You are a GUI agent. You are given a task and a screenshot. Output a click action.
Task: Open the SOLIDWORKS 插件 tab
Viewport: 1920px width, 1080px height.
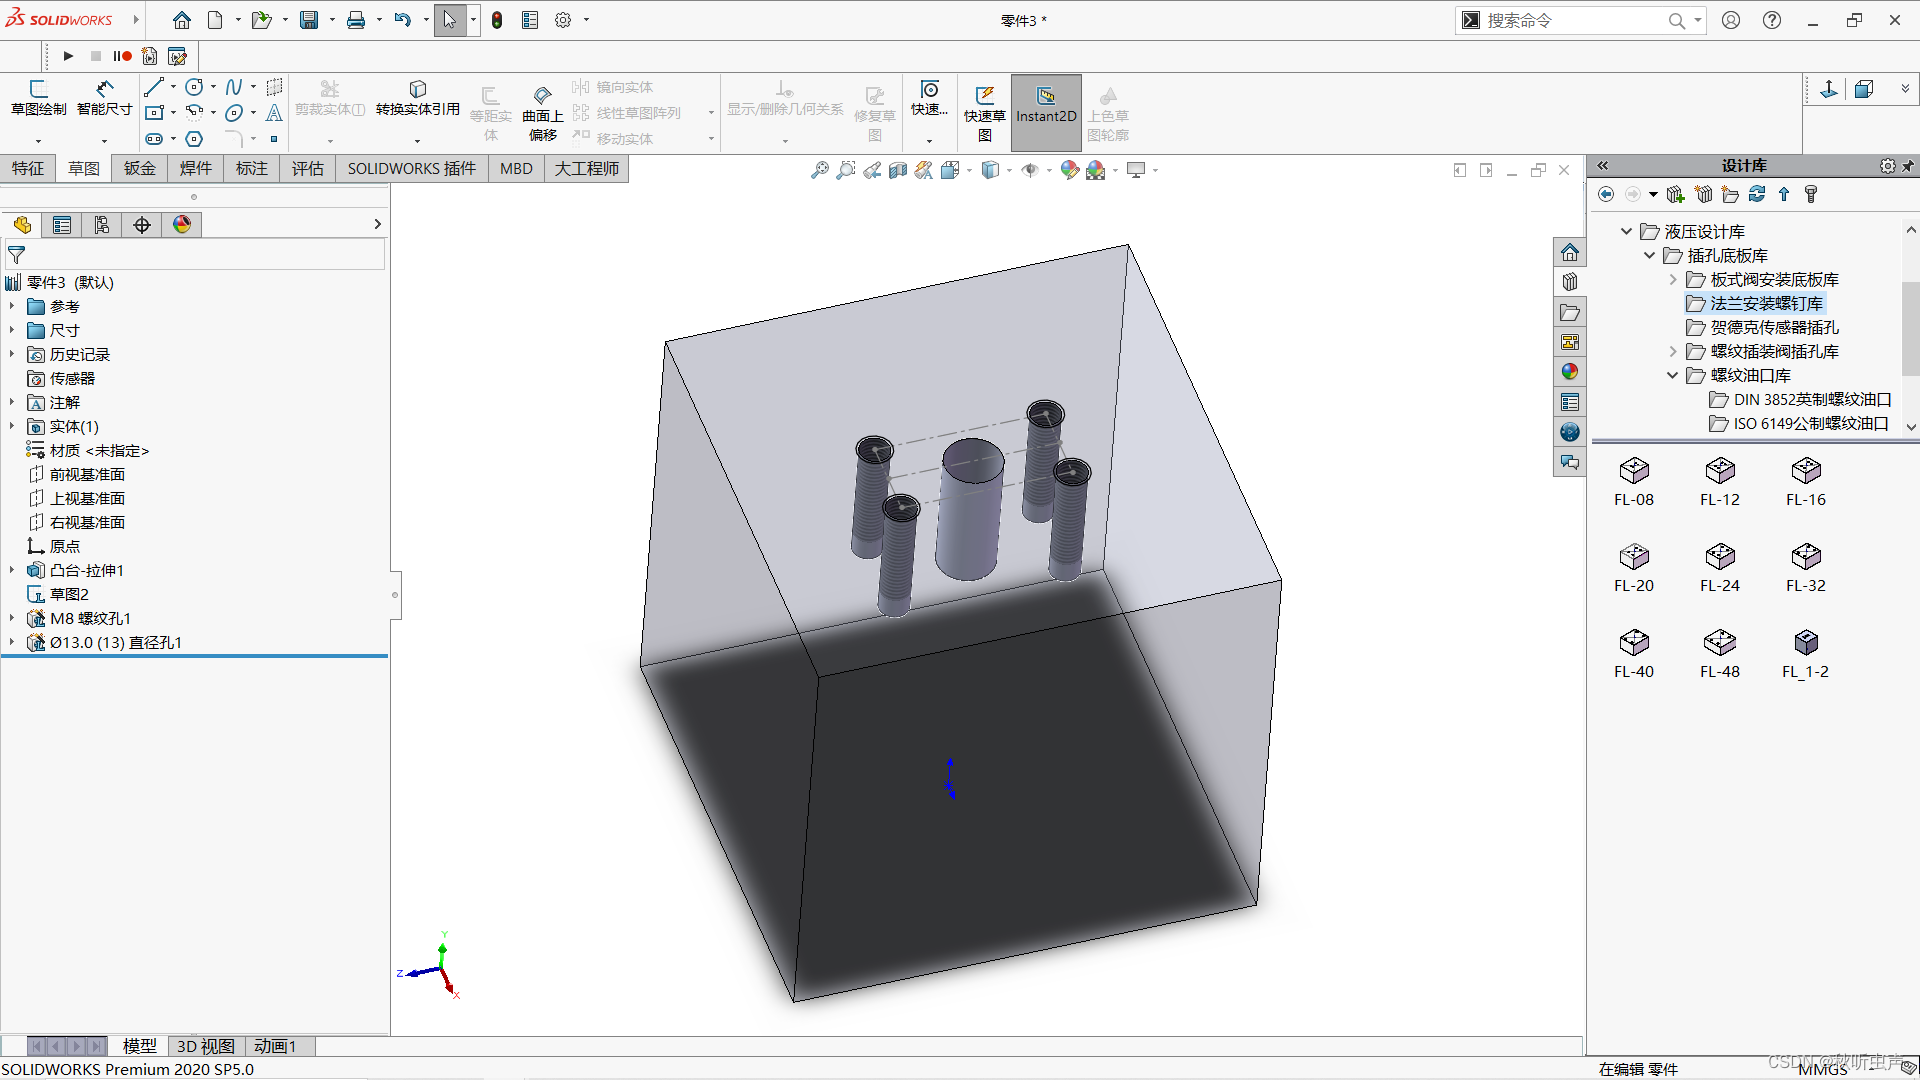coord(412,168)
